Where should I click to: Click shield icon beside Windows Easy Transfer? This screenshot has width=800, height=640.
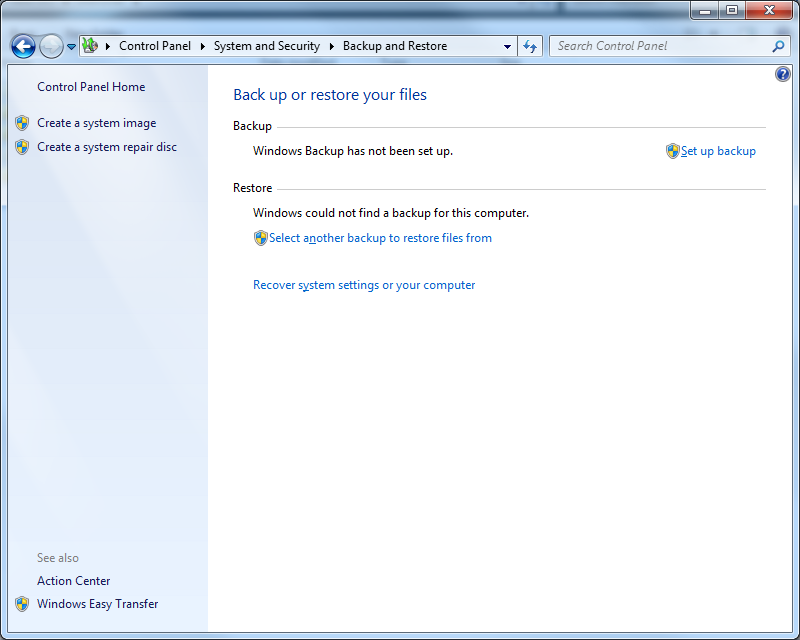tap(22, 604)
